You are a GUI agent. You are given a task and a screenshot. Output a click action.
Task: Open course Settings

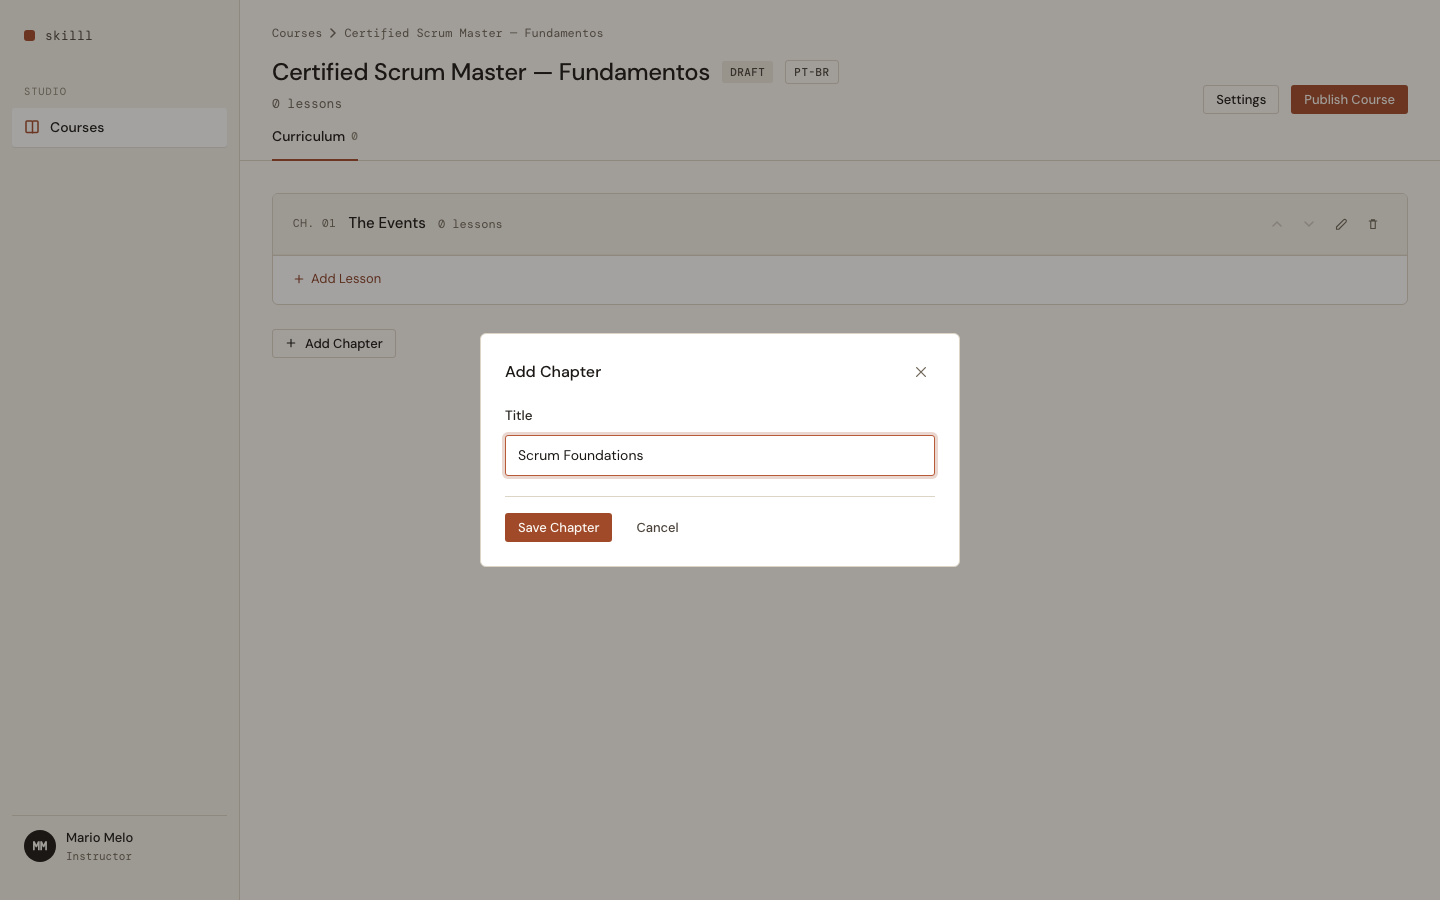coord(1240,99)
